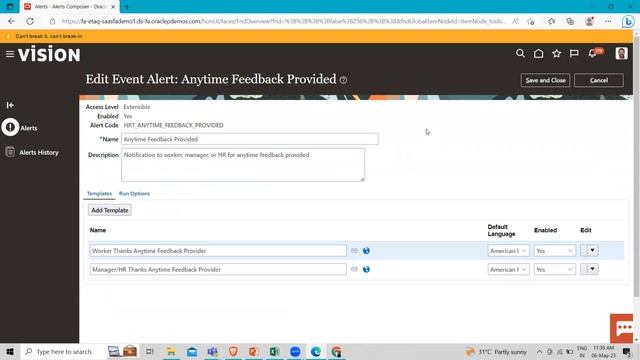640x360 pixels.
Task: Open Excel from the taskbar
Action: click(x=274, y=351)
